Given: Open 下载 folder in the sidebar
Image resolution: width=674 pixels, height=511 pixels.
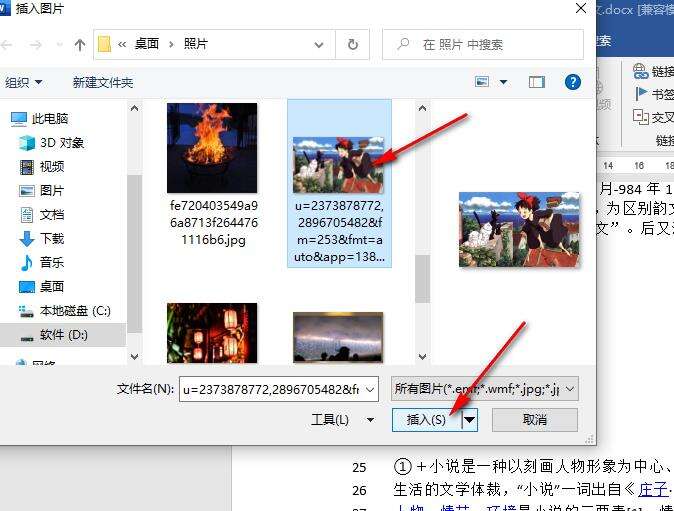Looking at the screenshot, I should click(x=52, y=238).
